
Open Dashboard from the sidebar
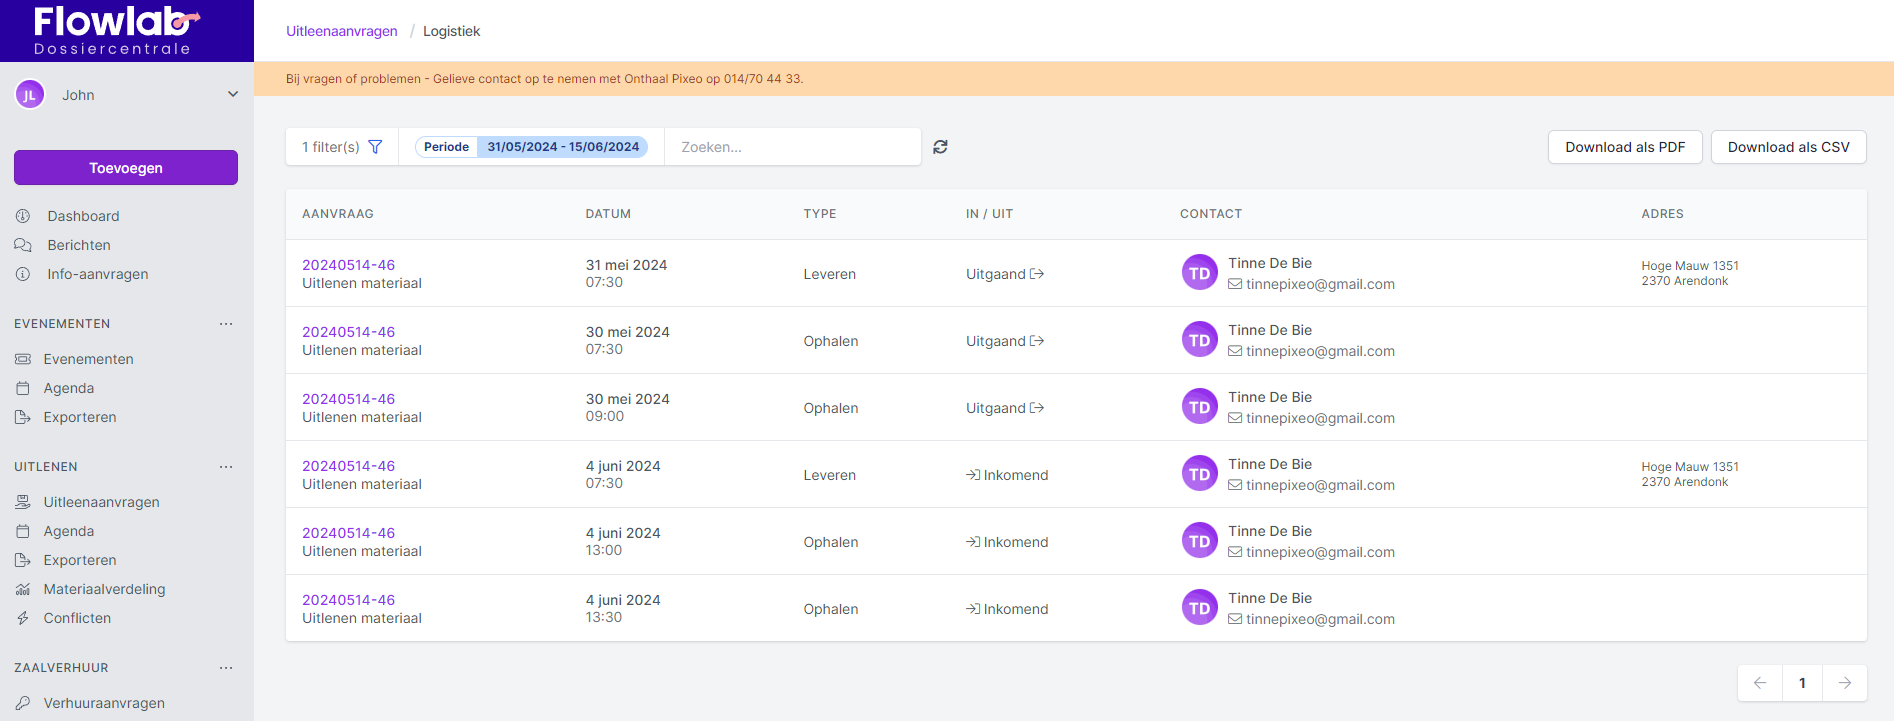[x=83, y=216]
